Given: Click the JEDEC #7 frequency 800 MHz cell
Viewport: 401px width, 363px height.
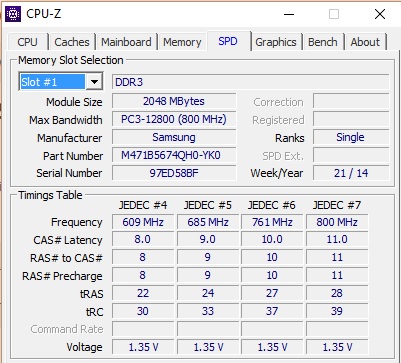Looking at the screenshot, I should click(x=337, y=222).
